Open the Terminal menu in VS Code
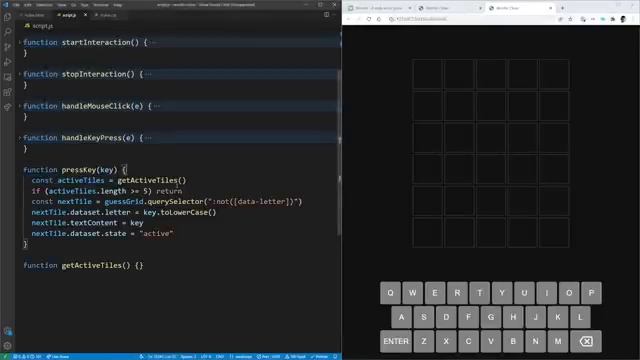This screenshot has height=360, width=640. click(101, 5)
